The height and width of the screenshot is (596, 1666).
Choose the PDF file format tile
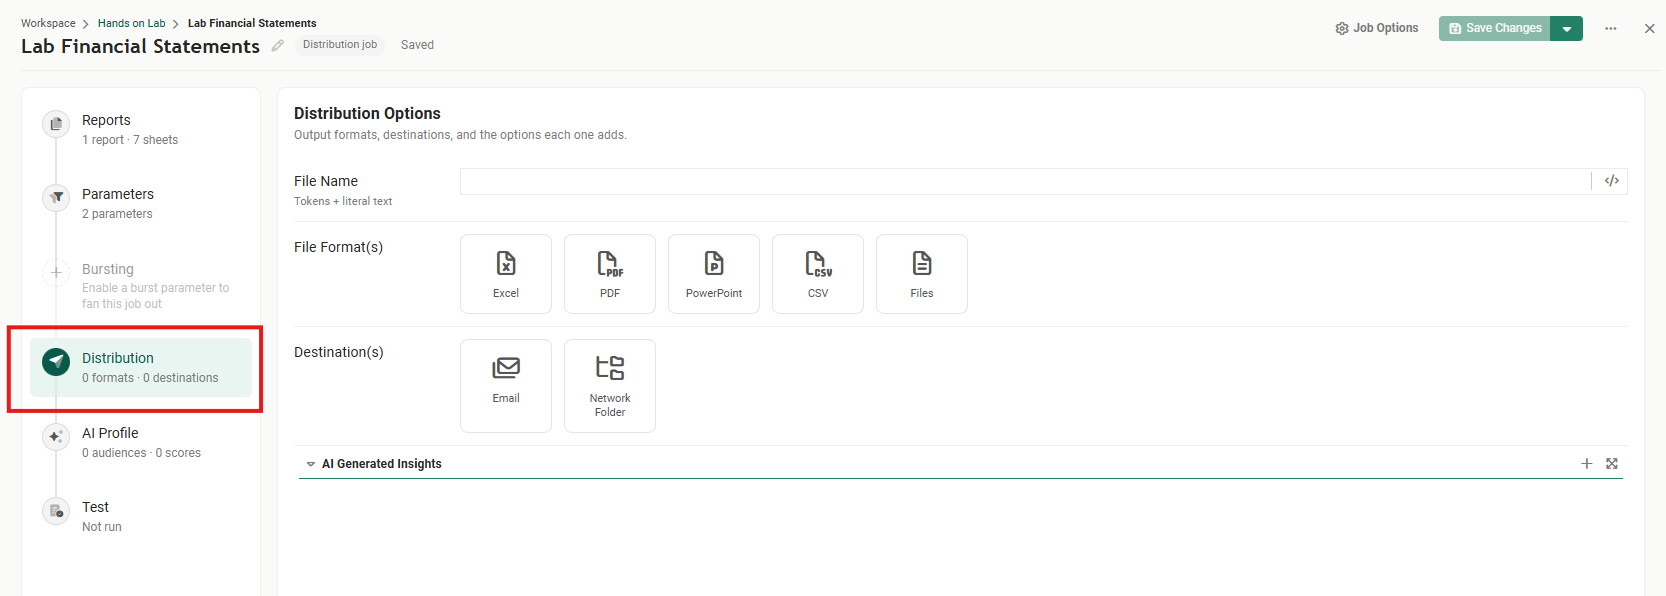click(610, 274)
